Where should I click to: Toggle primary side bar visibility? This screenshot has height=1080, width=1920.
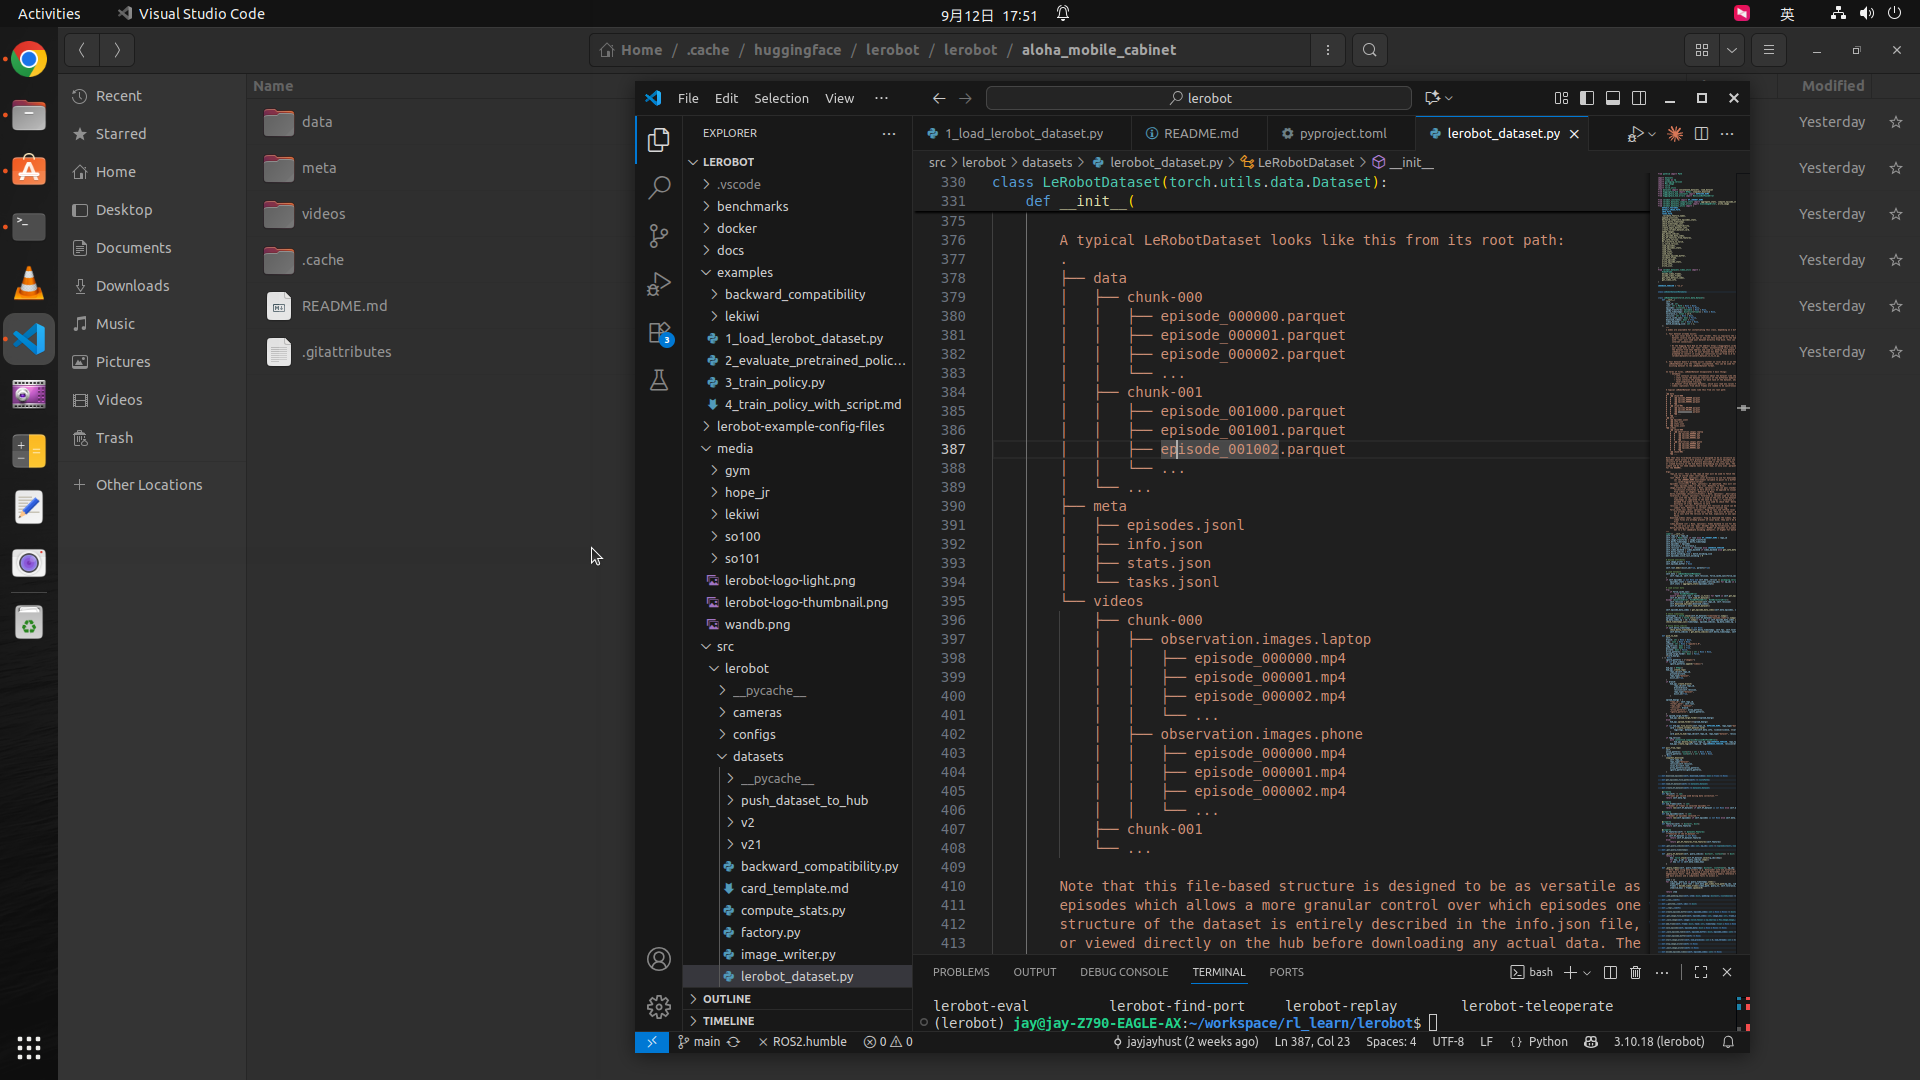[1587, 98]
